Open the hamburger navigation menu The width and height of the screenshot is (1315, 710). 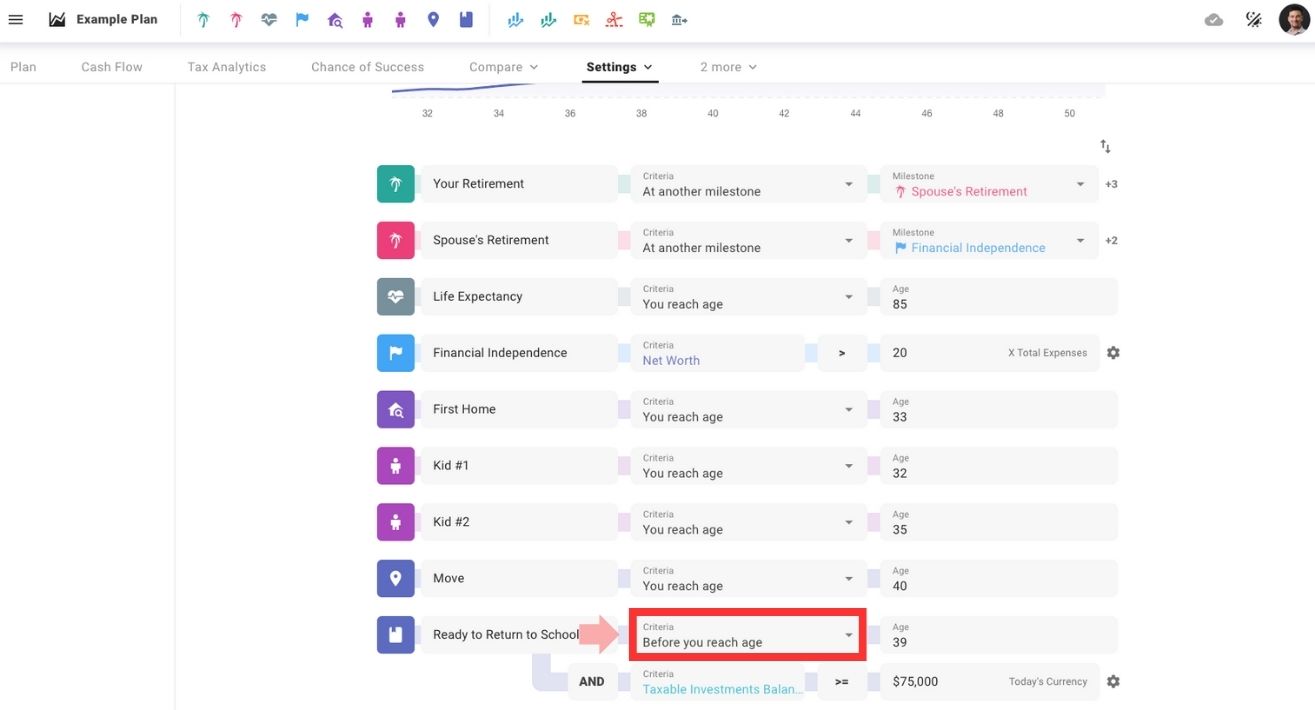(16, 20)
